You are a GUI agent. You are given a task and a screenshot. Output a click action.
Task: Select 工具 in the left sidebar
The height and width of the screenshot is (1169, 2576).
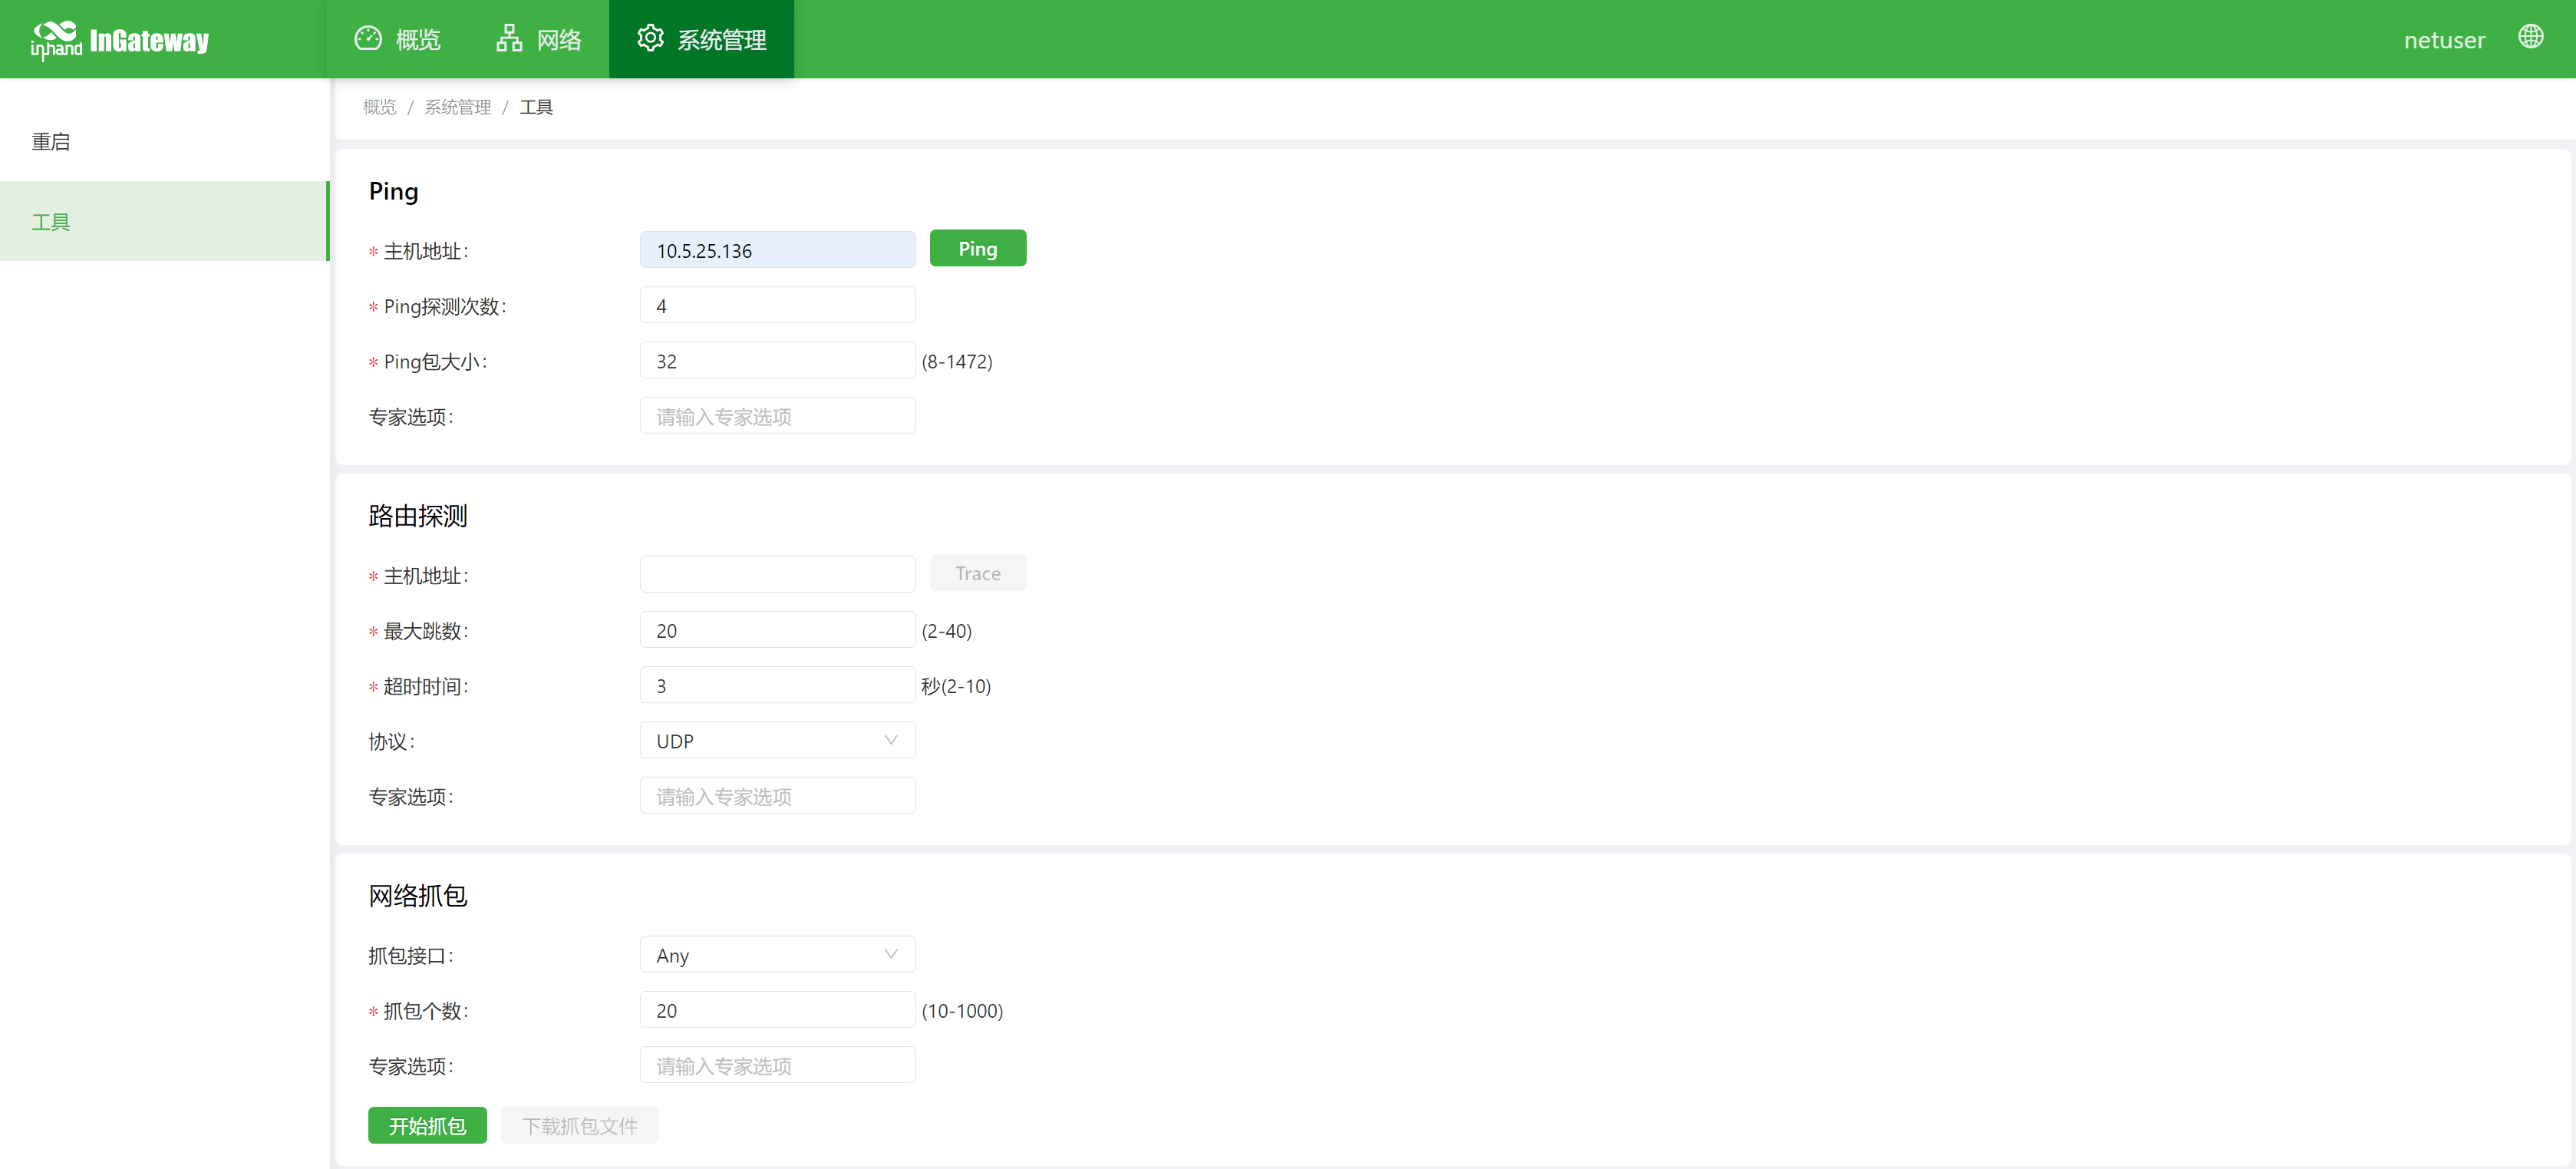pyautogui.click(x=51, y=222)
